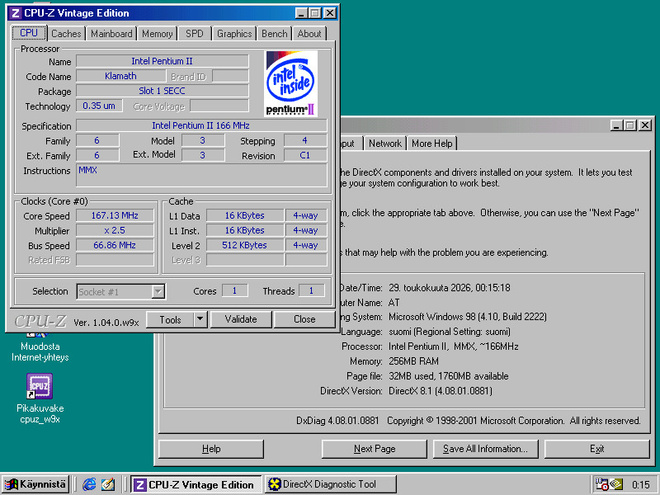Screen dimensions: 660x495
Task: Click the DirectX Version line in DxDiag
Action: pos(406,391)
